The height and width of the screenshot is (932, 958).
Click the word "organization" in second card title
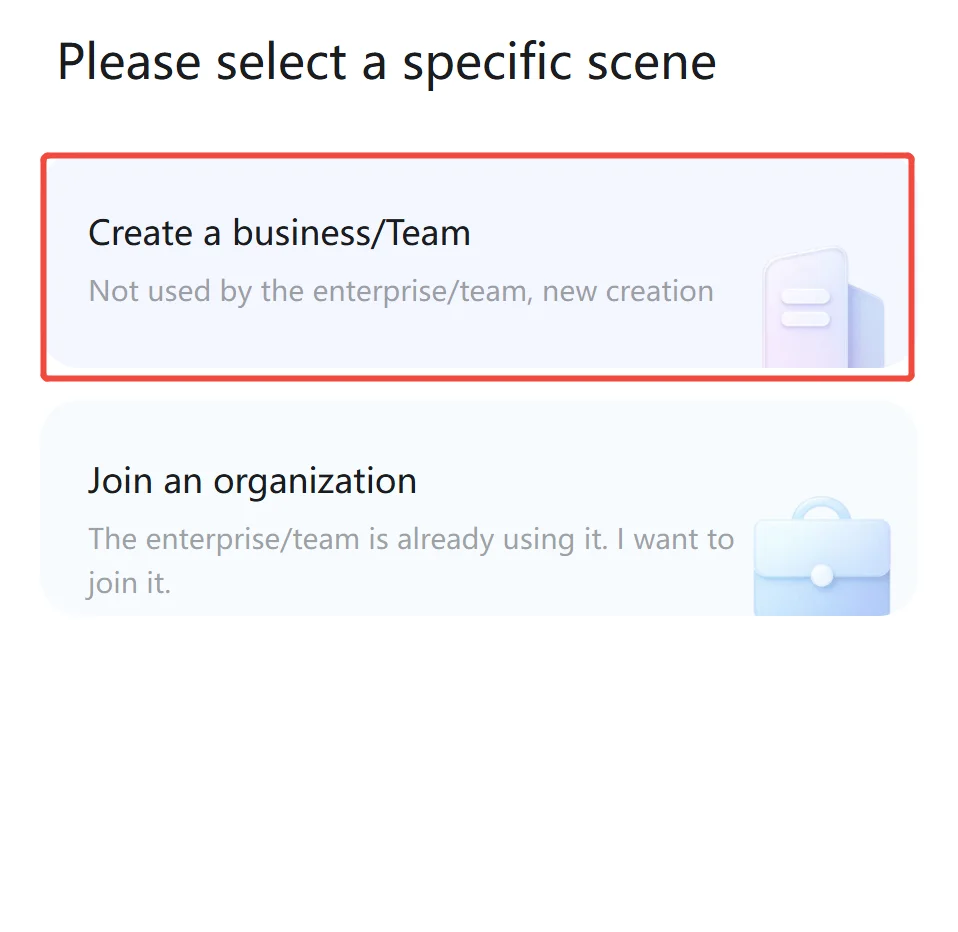[x=315, y=482]
